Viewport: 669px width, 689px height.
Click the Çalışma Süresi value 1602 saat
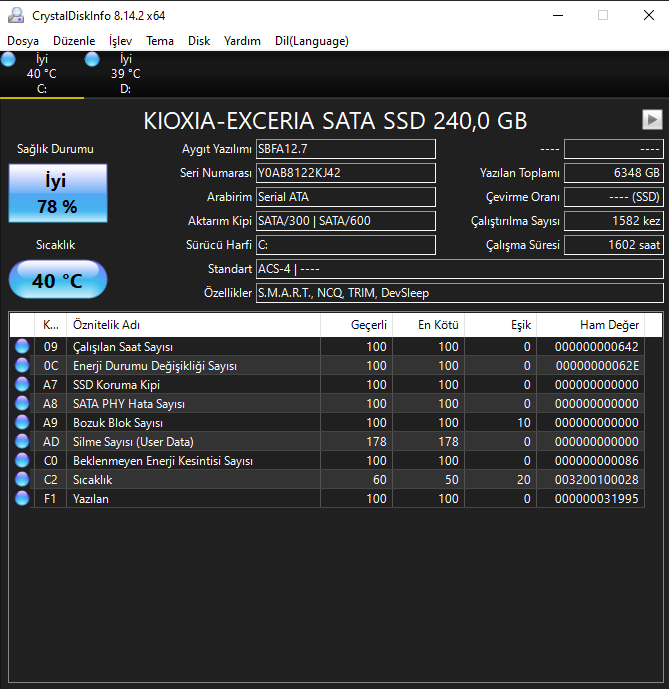click(614, 245)
